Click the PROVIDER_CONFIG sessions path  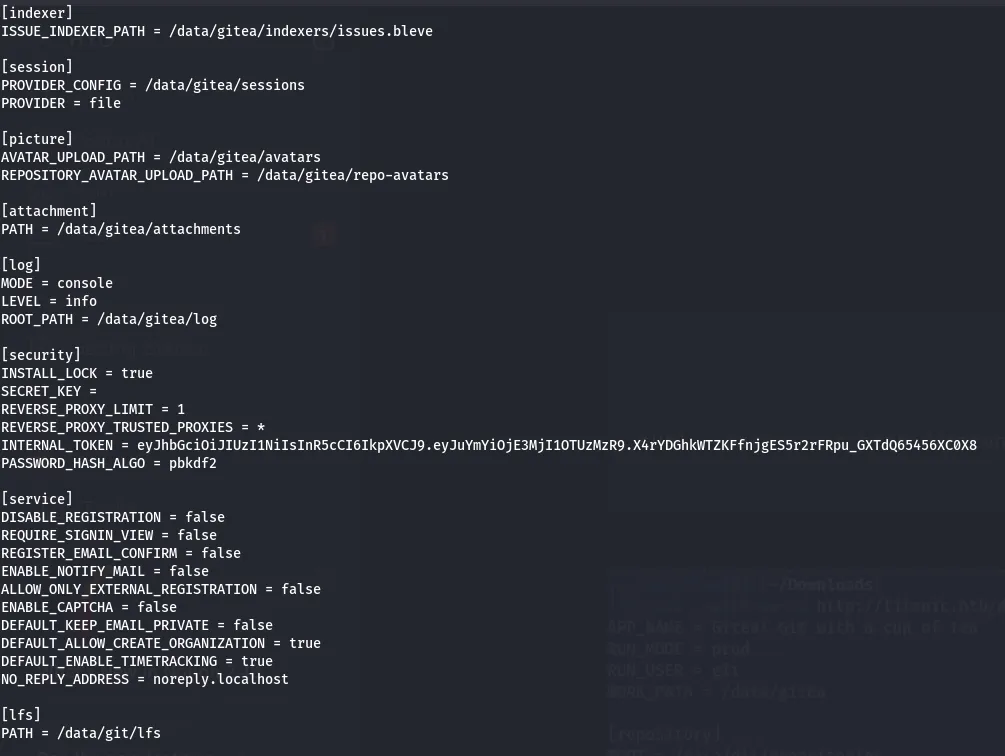tap(225, 85)
